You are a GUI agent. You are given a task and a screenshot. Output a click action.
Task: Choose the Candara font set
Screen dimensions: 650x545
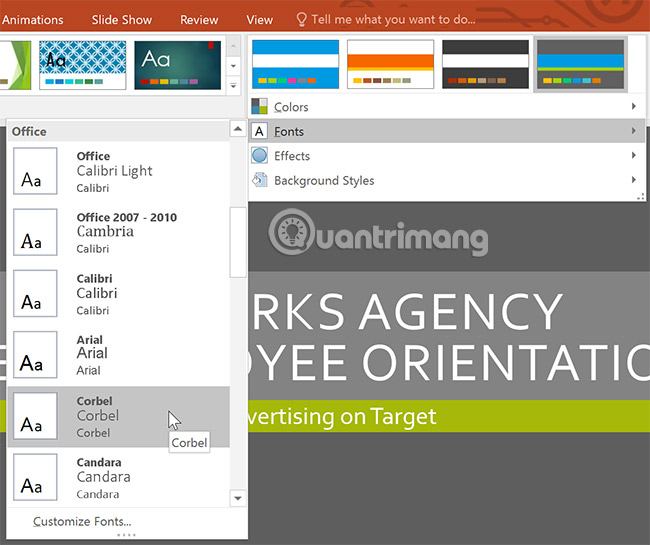(119, 477)
